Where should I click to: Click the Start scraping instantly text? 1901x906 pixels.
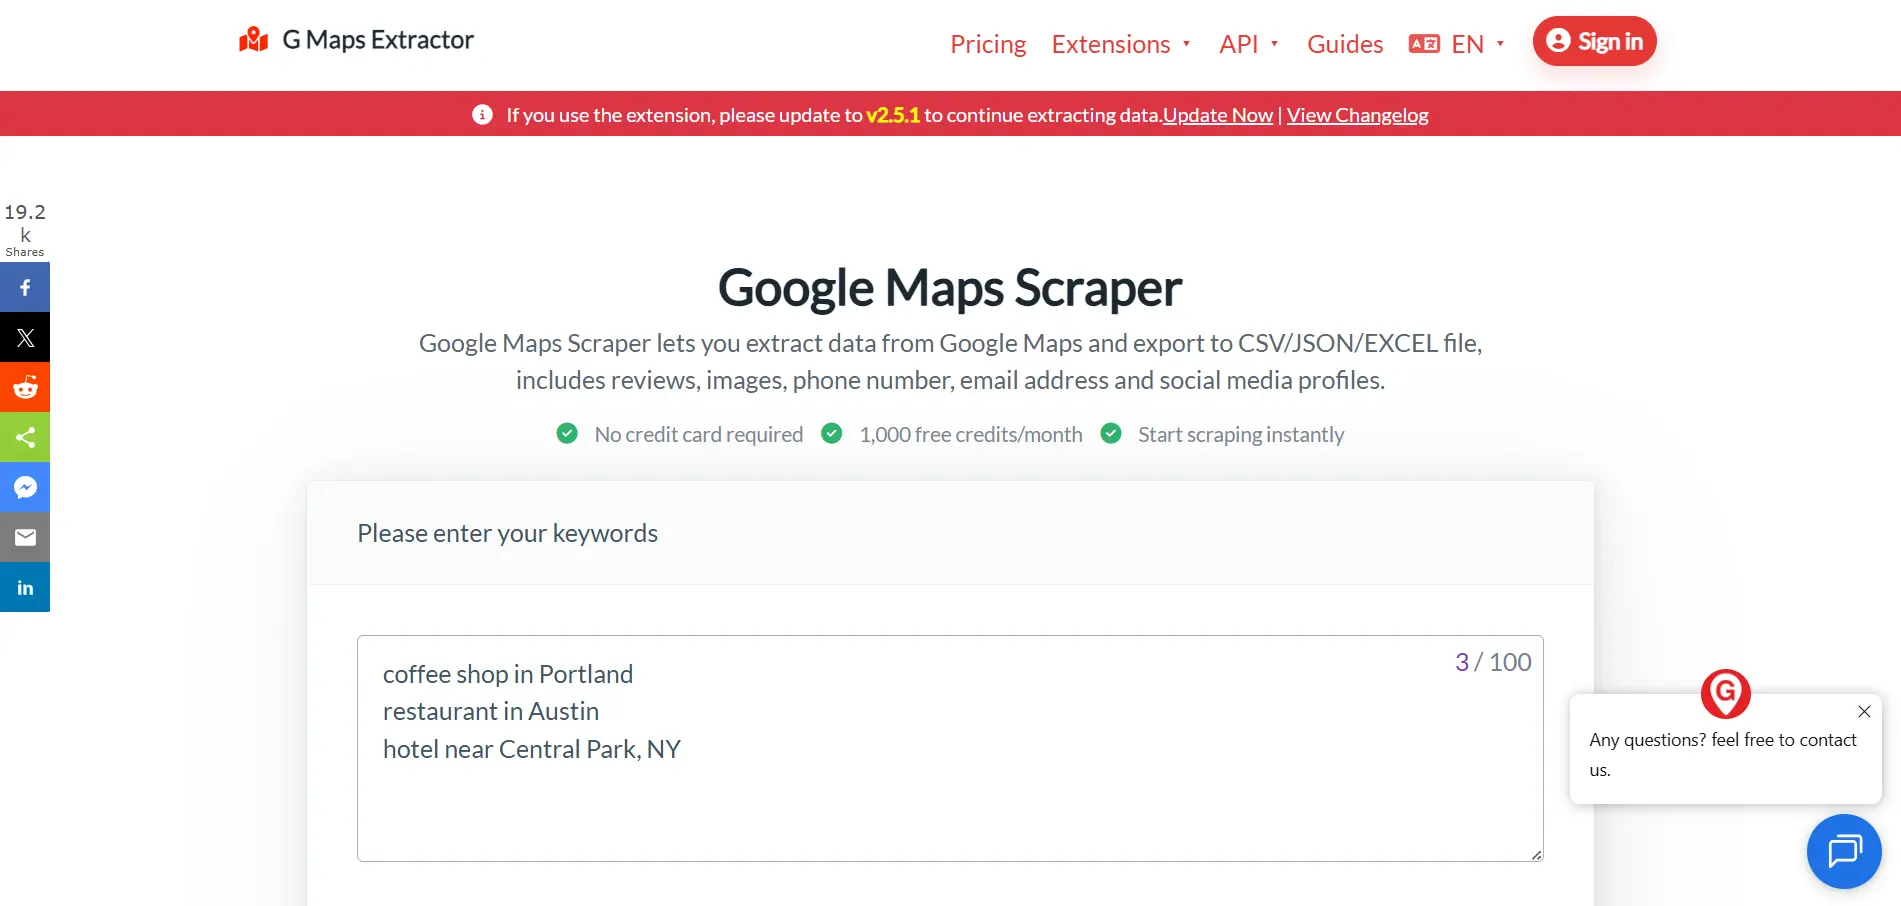pyautogui.click(x=1241, y=434)
